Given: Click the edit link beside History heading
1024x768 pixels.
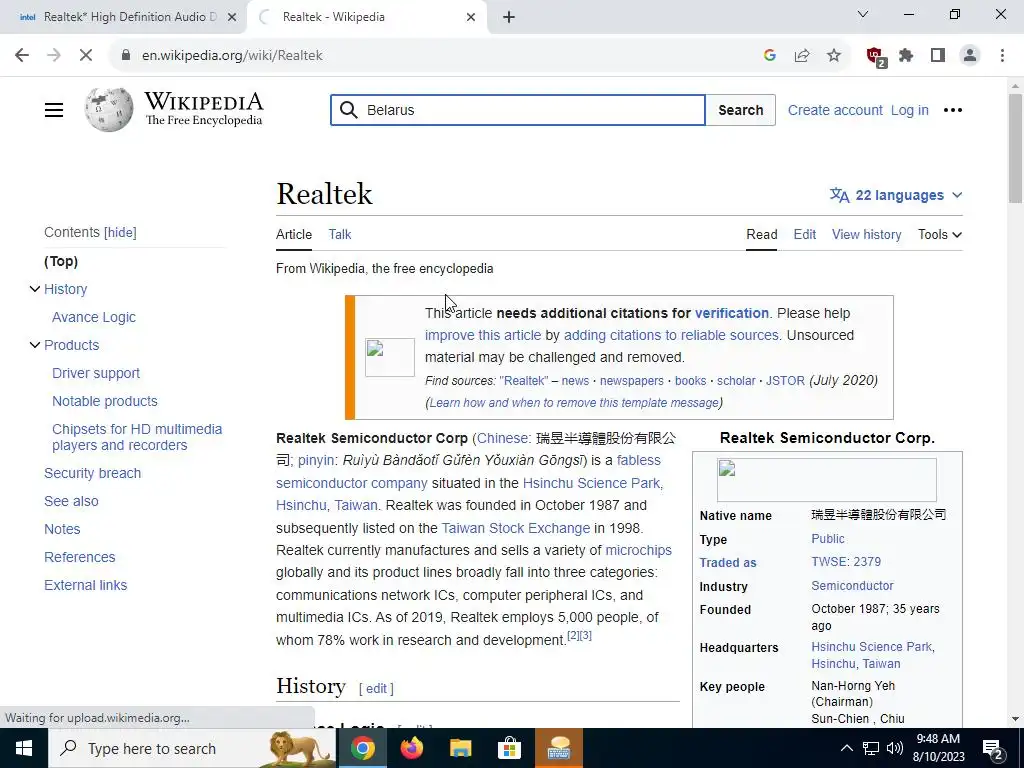Looking at the screenshot, I should click(x=376, y=688).
